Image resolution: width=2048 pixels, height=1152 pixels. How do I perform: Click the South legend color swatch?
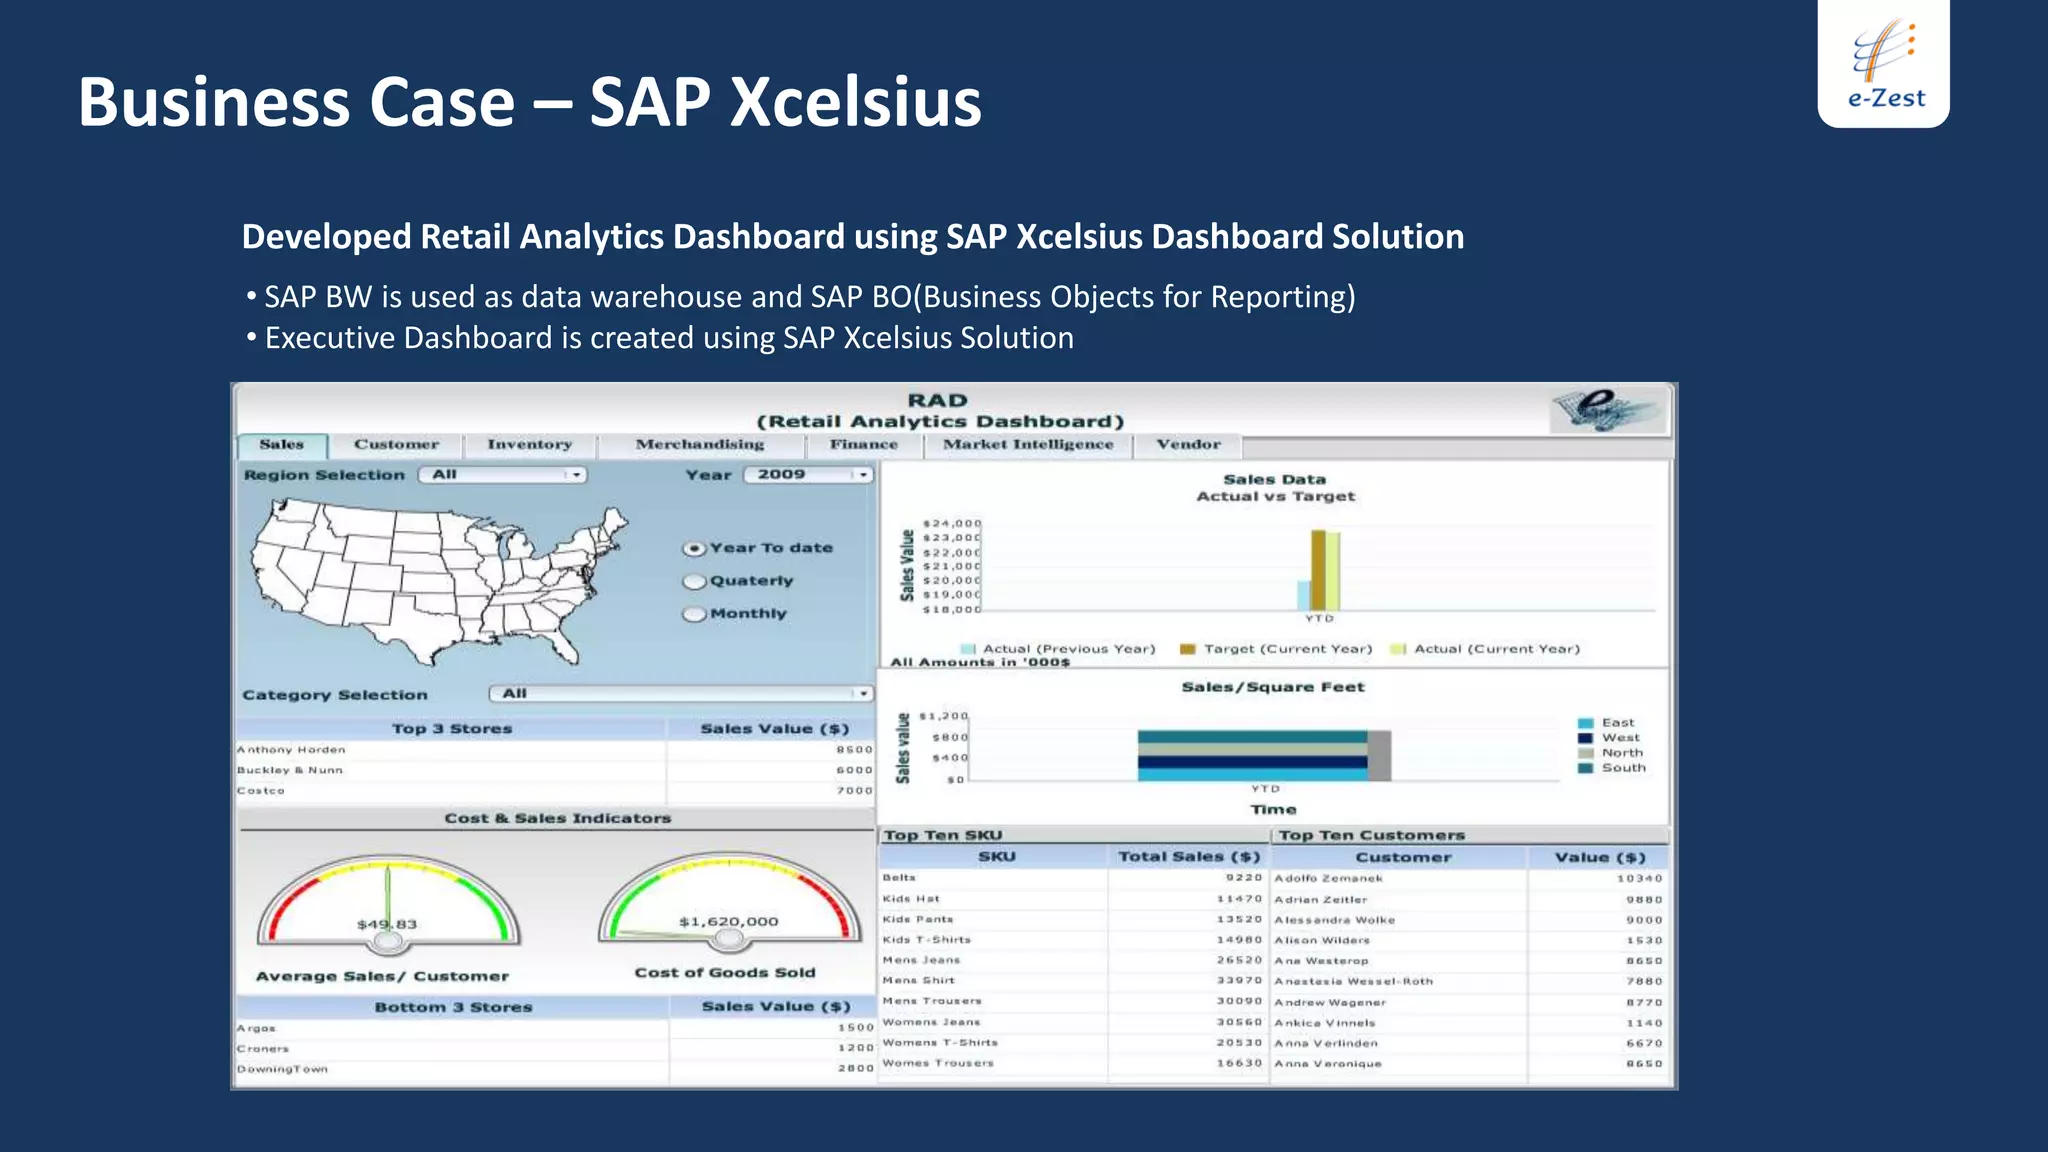pyautogui.click(x=1586, y=768)
